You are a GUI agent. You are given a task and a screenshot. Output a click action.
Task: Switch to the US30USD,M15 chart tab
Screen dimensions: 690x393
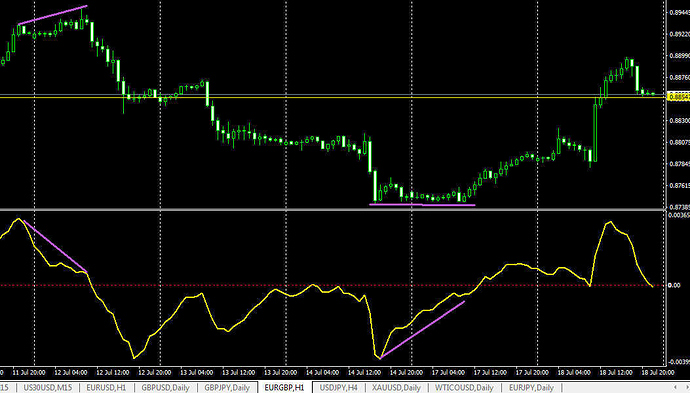pyautogui.click(x=48, y=388)
